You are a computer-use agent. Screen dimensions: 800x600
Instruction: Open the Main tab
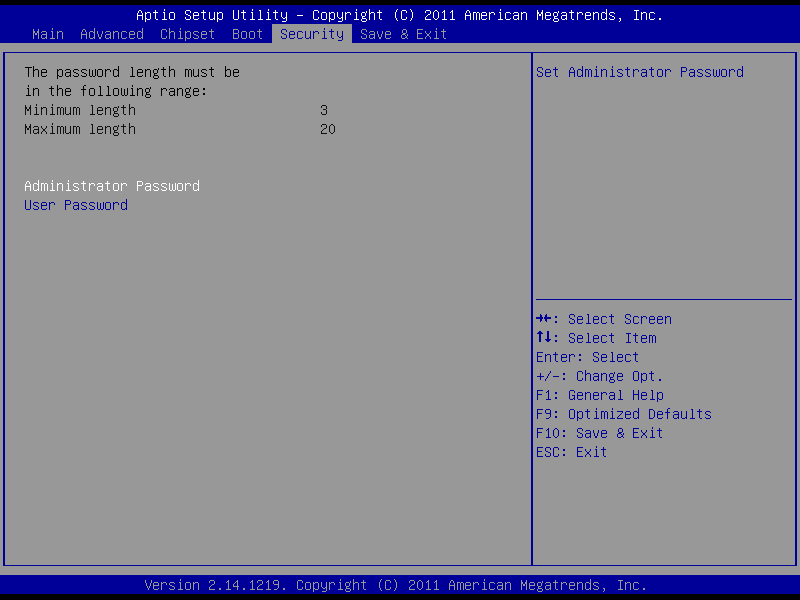(x=48, y=34)
